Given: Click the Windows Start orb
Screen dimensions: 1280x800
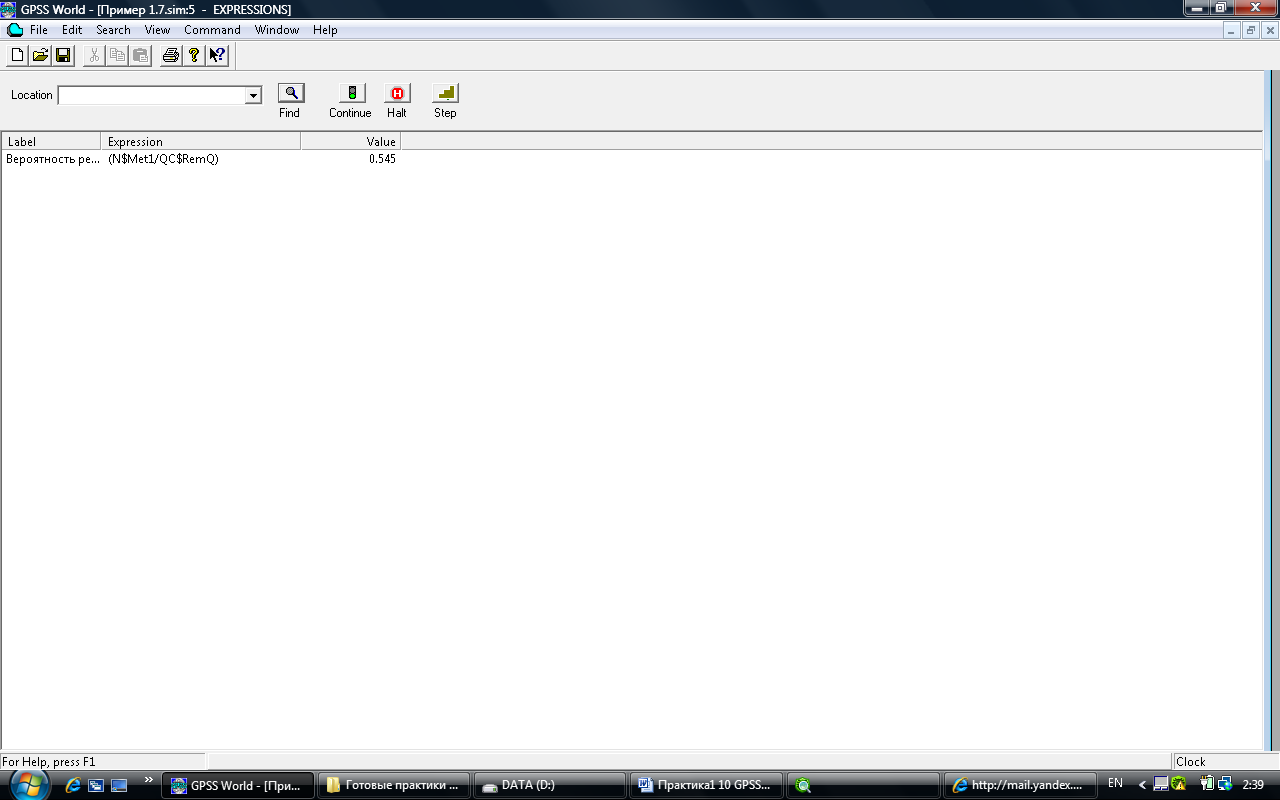Looking at the screenshot, I should coord(30,785).
